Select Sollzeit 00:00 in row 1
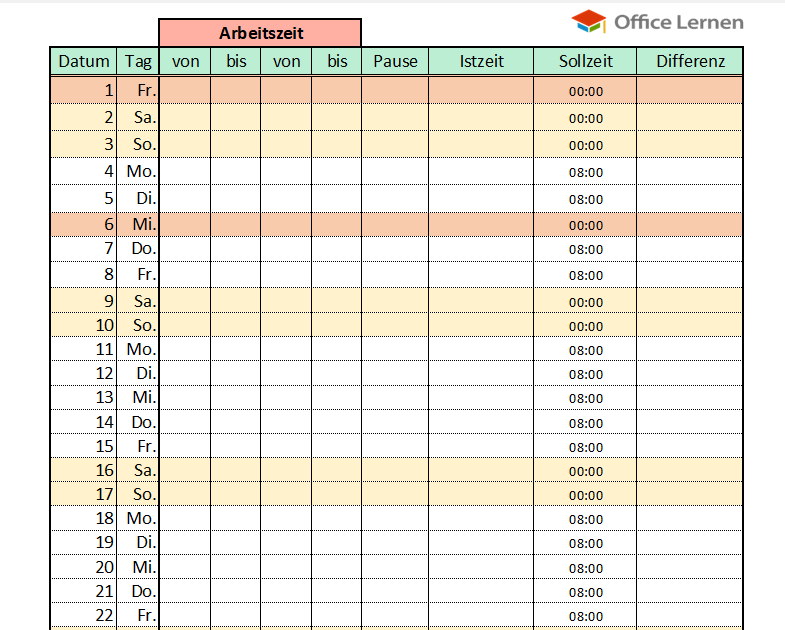The width and height of the screenshot is (785, 630). 585,91
